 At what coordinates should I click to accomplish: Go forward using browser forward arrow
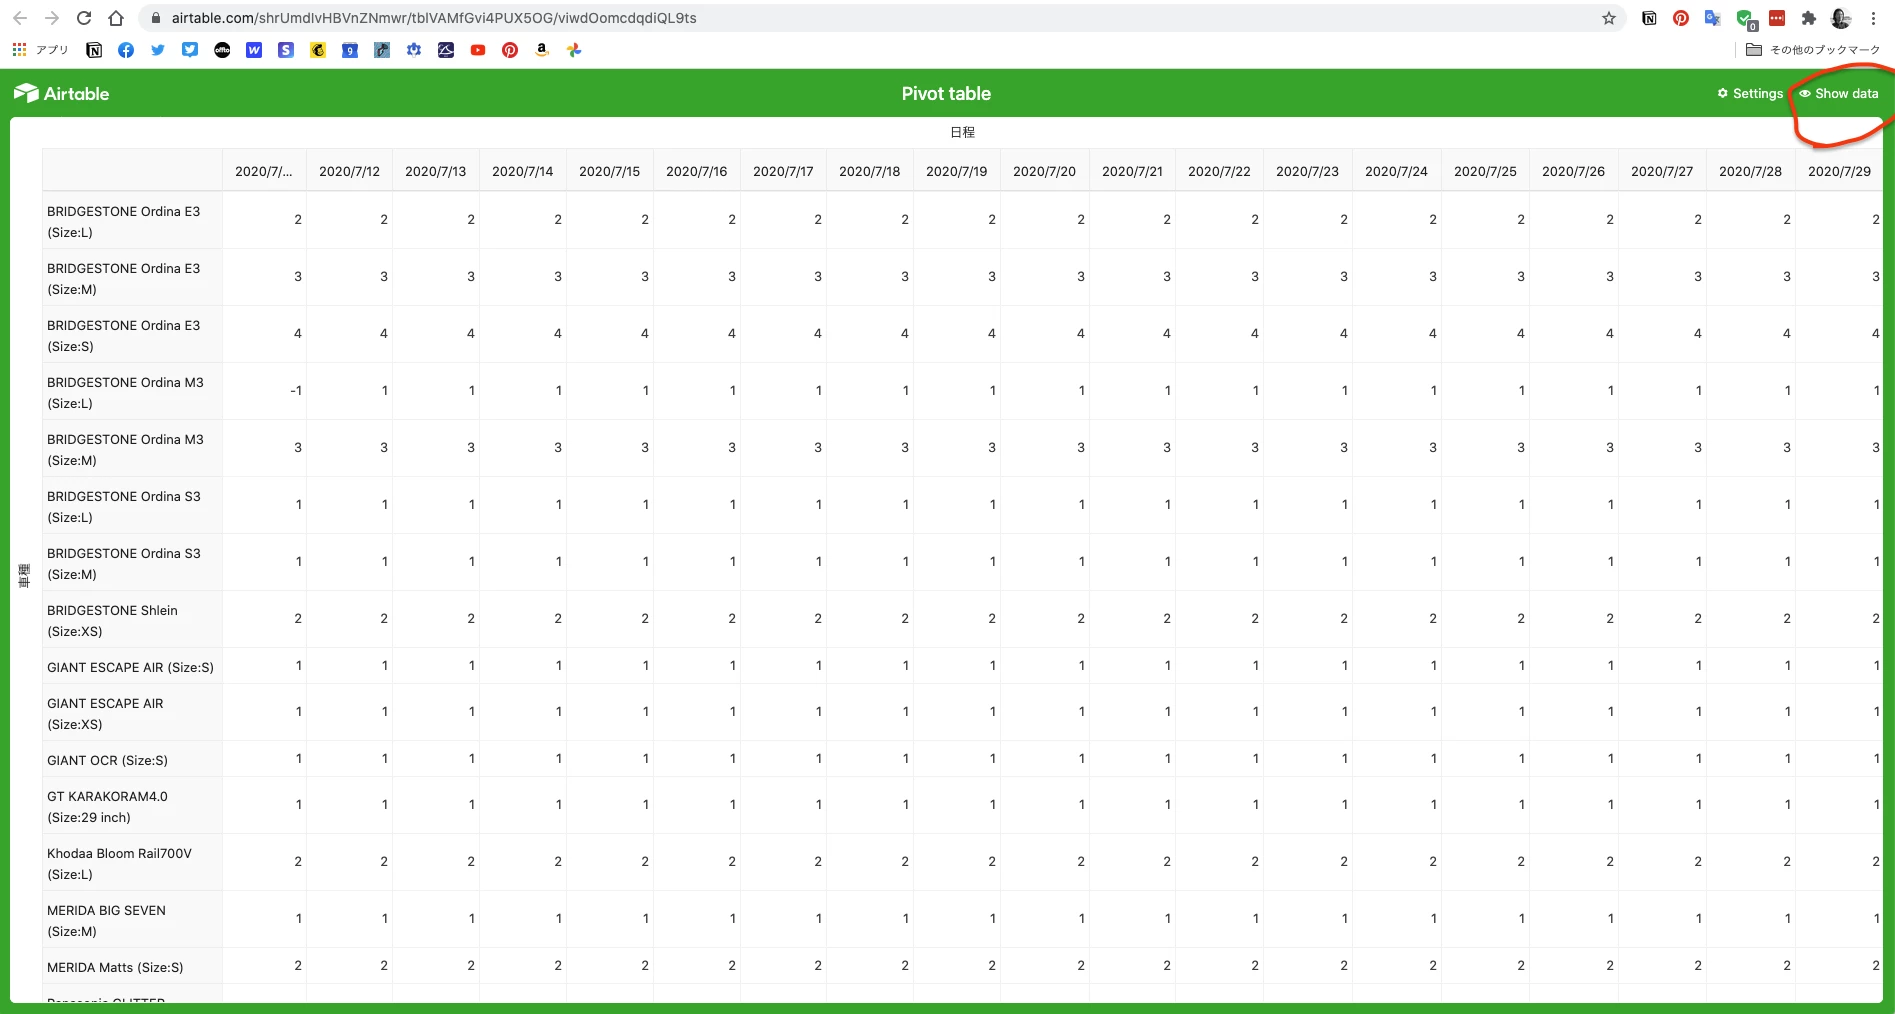[52, 18]
